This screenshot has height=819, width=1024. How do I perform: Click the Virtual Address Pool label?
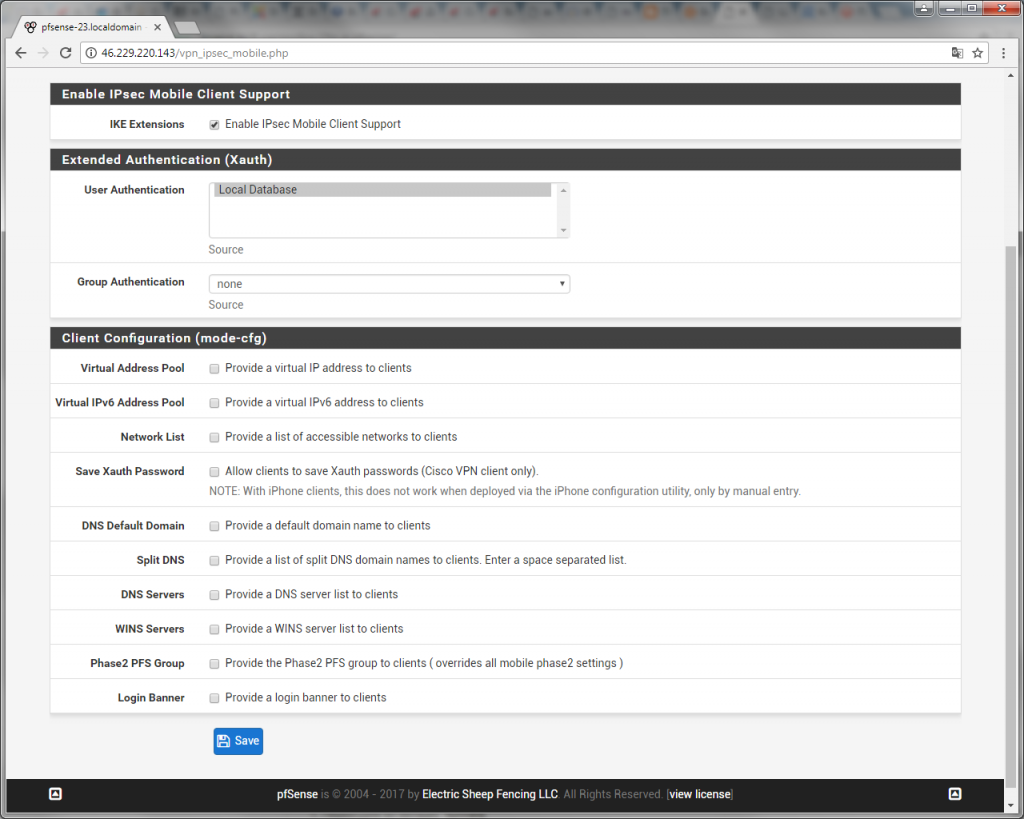(133, 368)
